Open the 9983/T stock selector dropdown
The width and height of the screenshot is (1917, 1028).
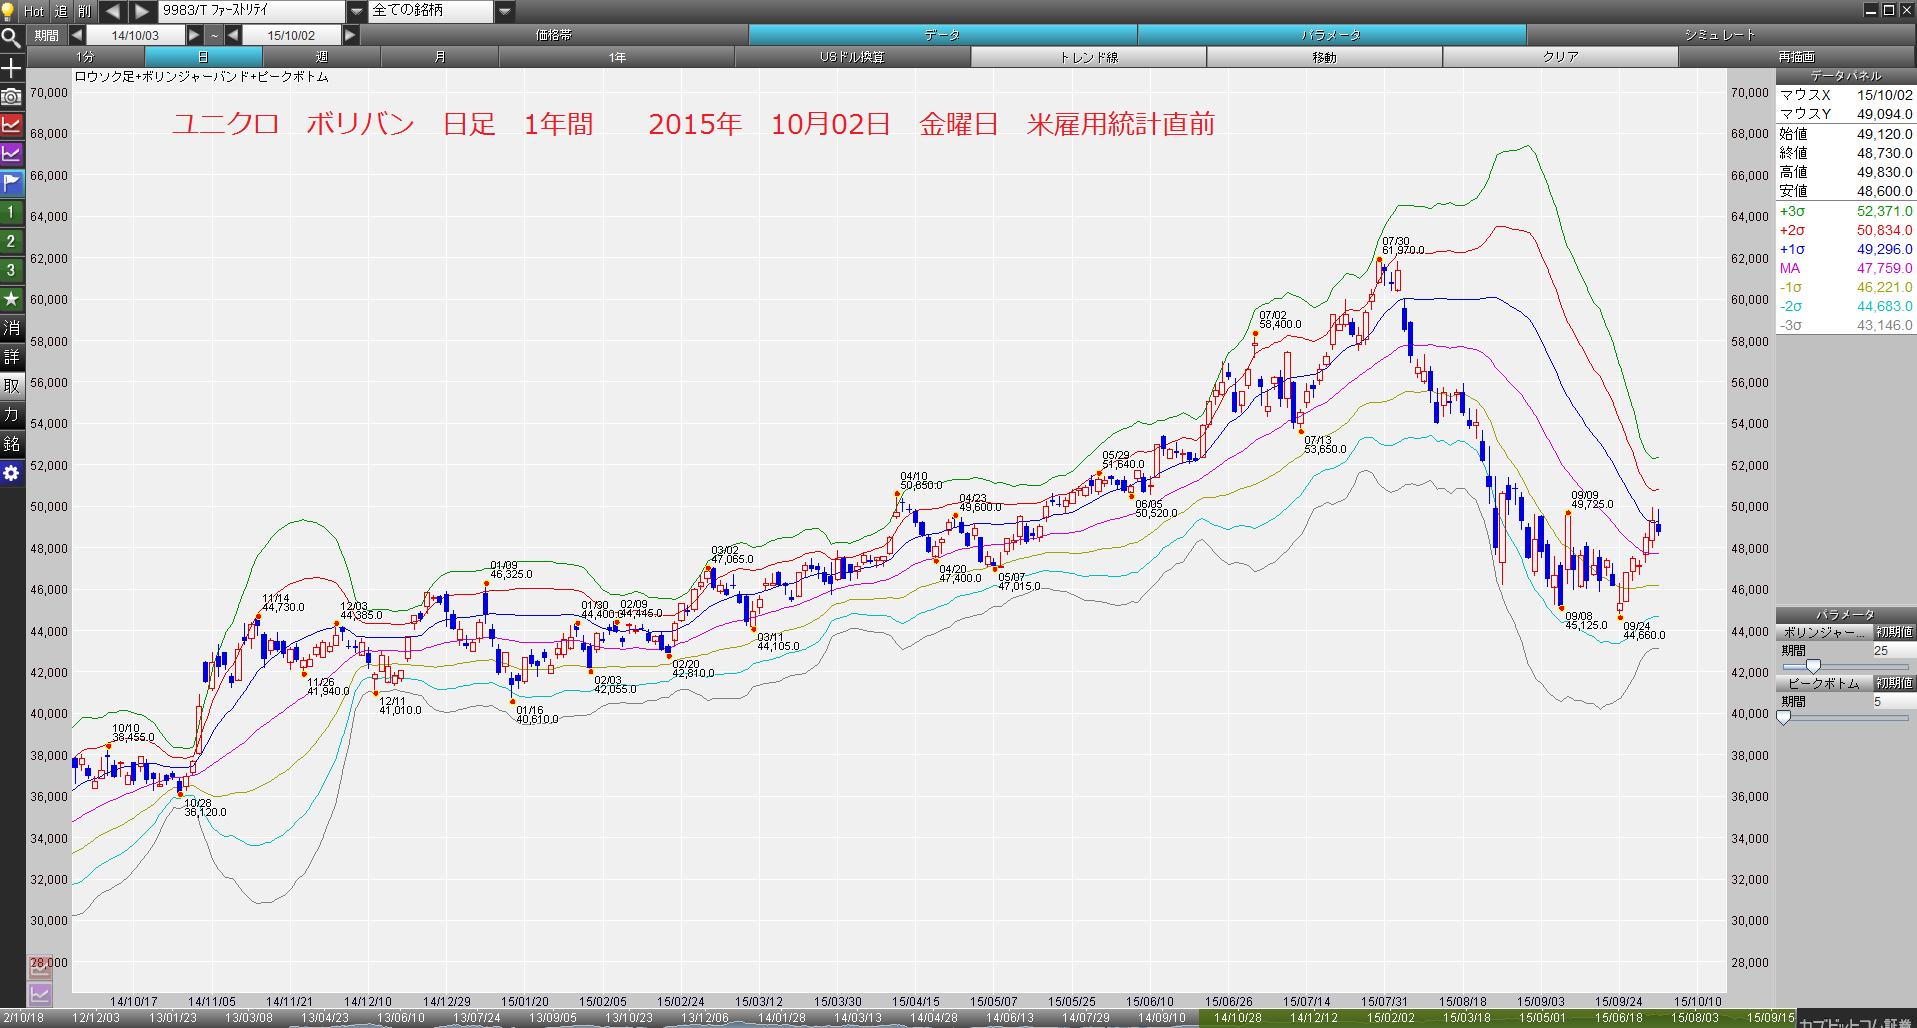[357, 11]
